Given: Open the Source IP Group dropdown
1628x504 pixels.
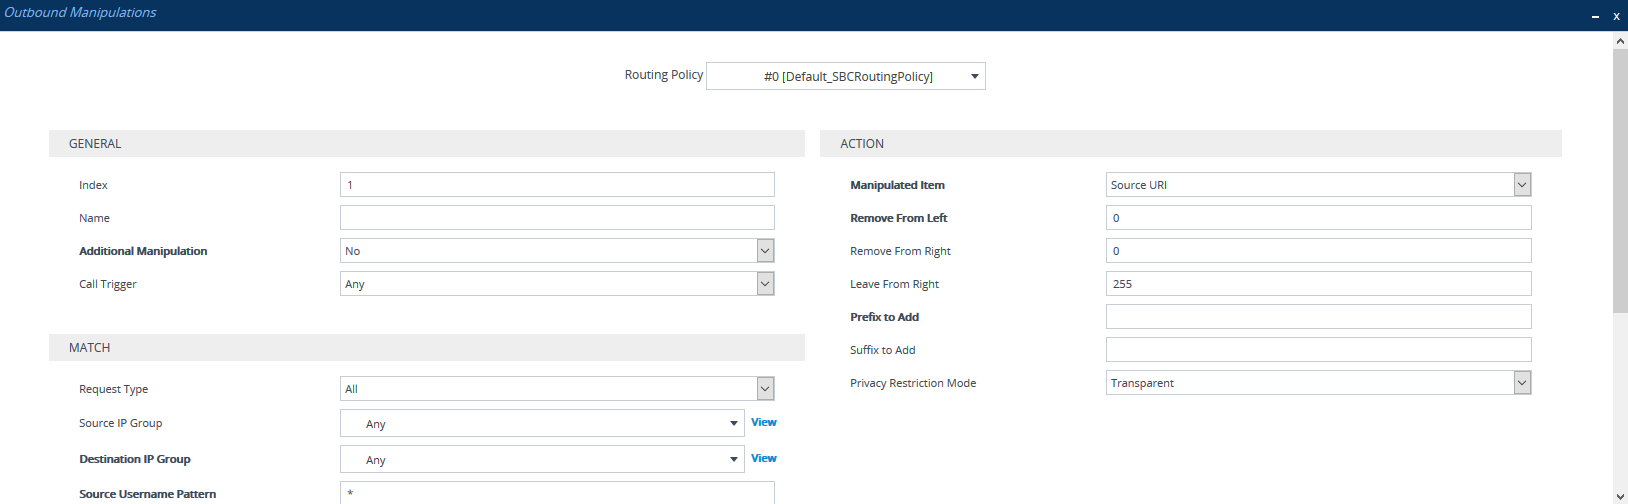Looking at the screenshot, I should coord(541,424).
